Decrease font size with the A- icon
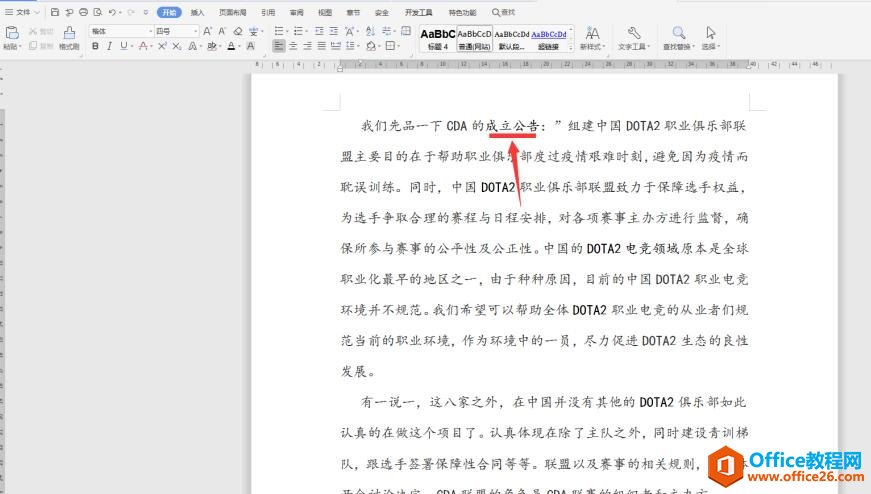The image size is (871, 494). pyautogui.click(x=222, y=32)
